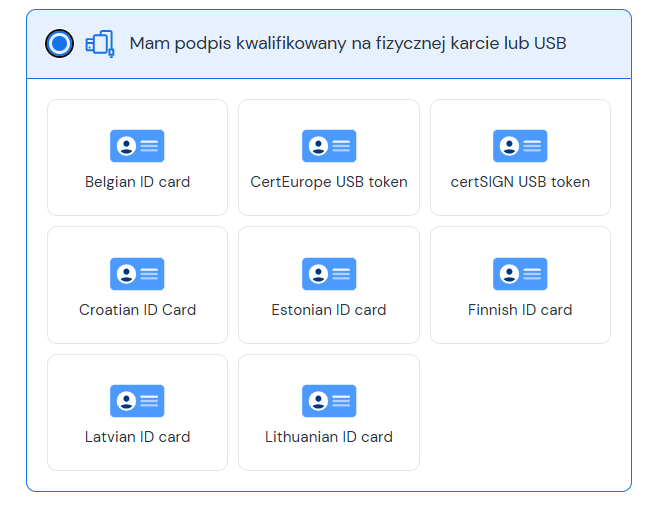662x516 pixels.
Task: Click the certSIGN USB token icon
Action: tap(520, 146)
